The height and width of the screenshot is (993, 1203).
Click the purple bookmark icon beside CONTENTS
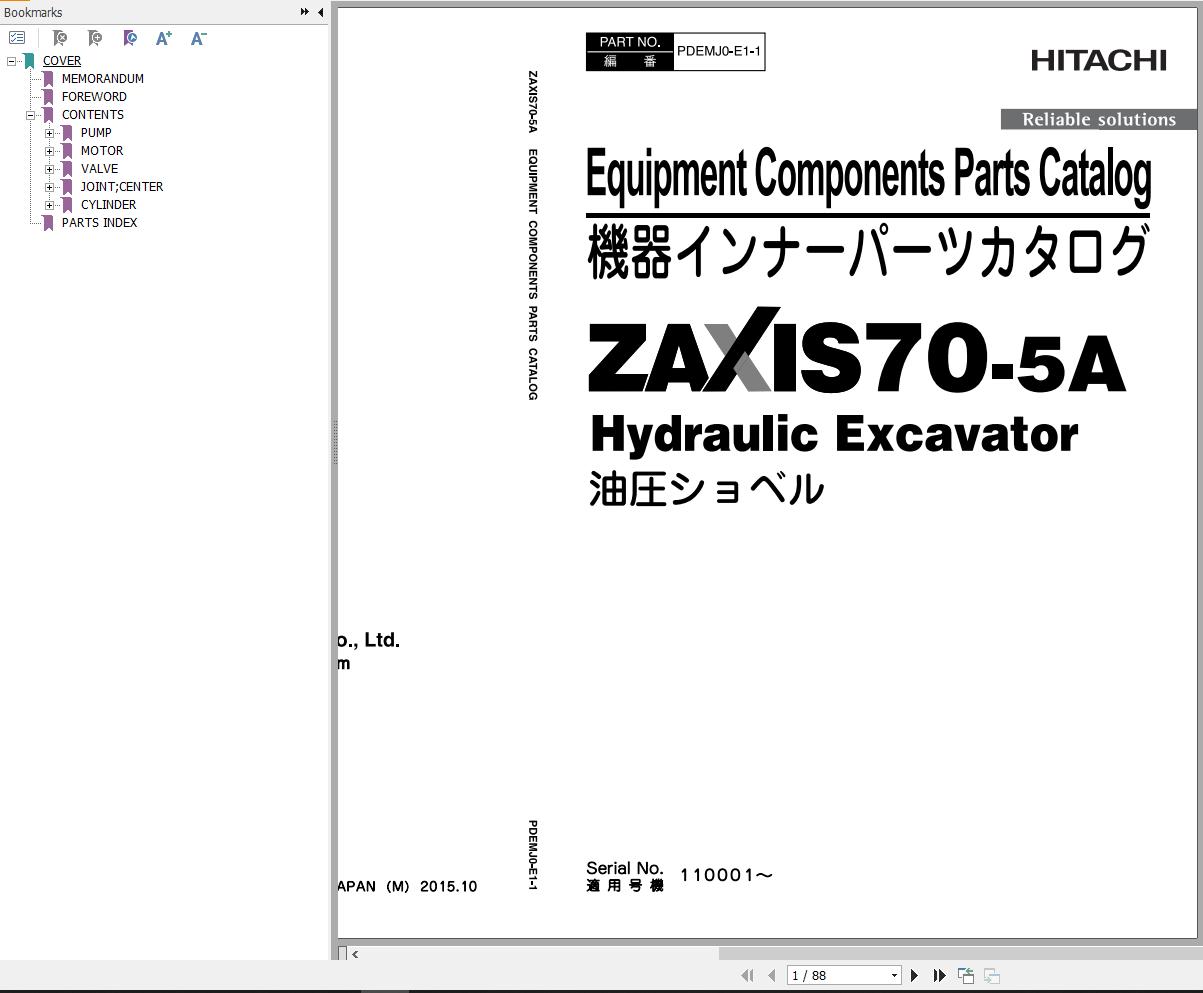pyautogui.click(x=48, y=115)
